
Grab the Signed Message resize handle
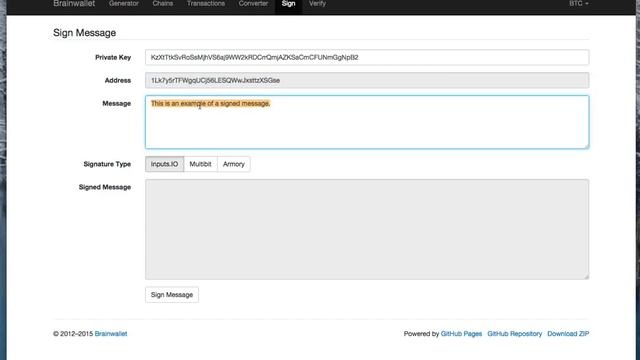(x=586, y=277)
